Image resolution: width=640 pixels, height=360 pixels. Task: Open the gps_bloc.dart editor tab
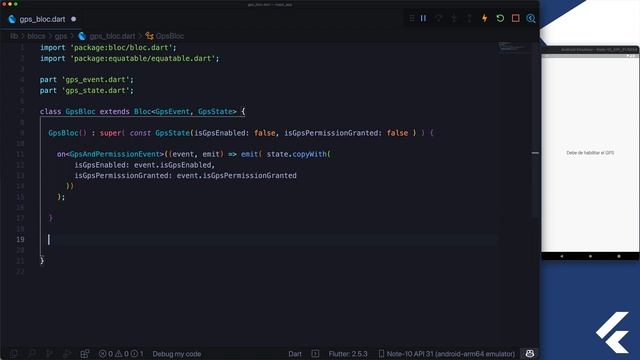(x=42, y=19)
